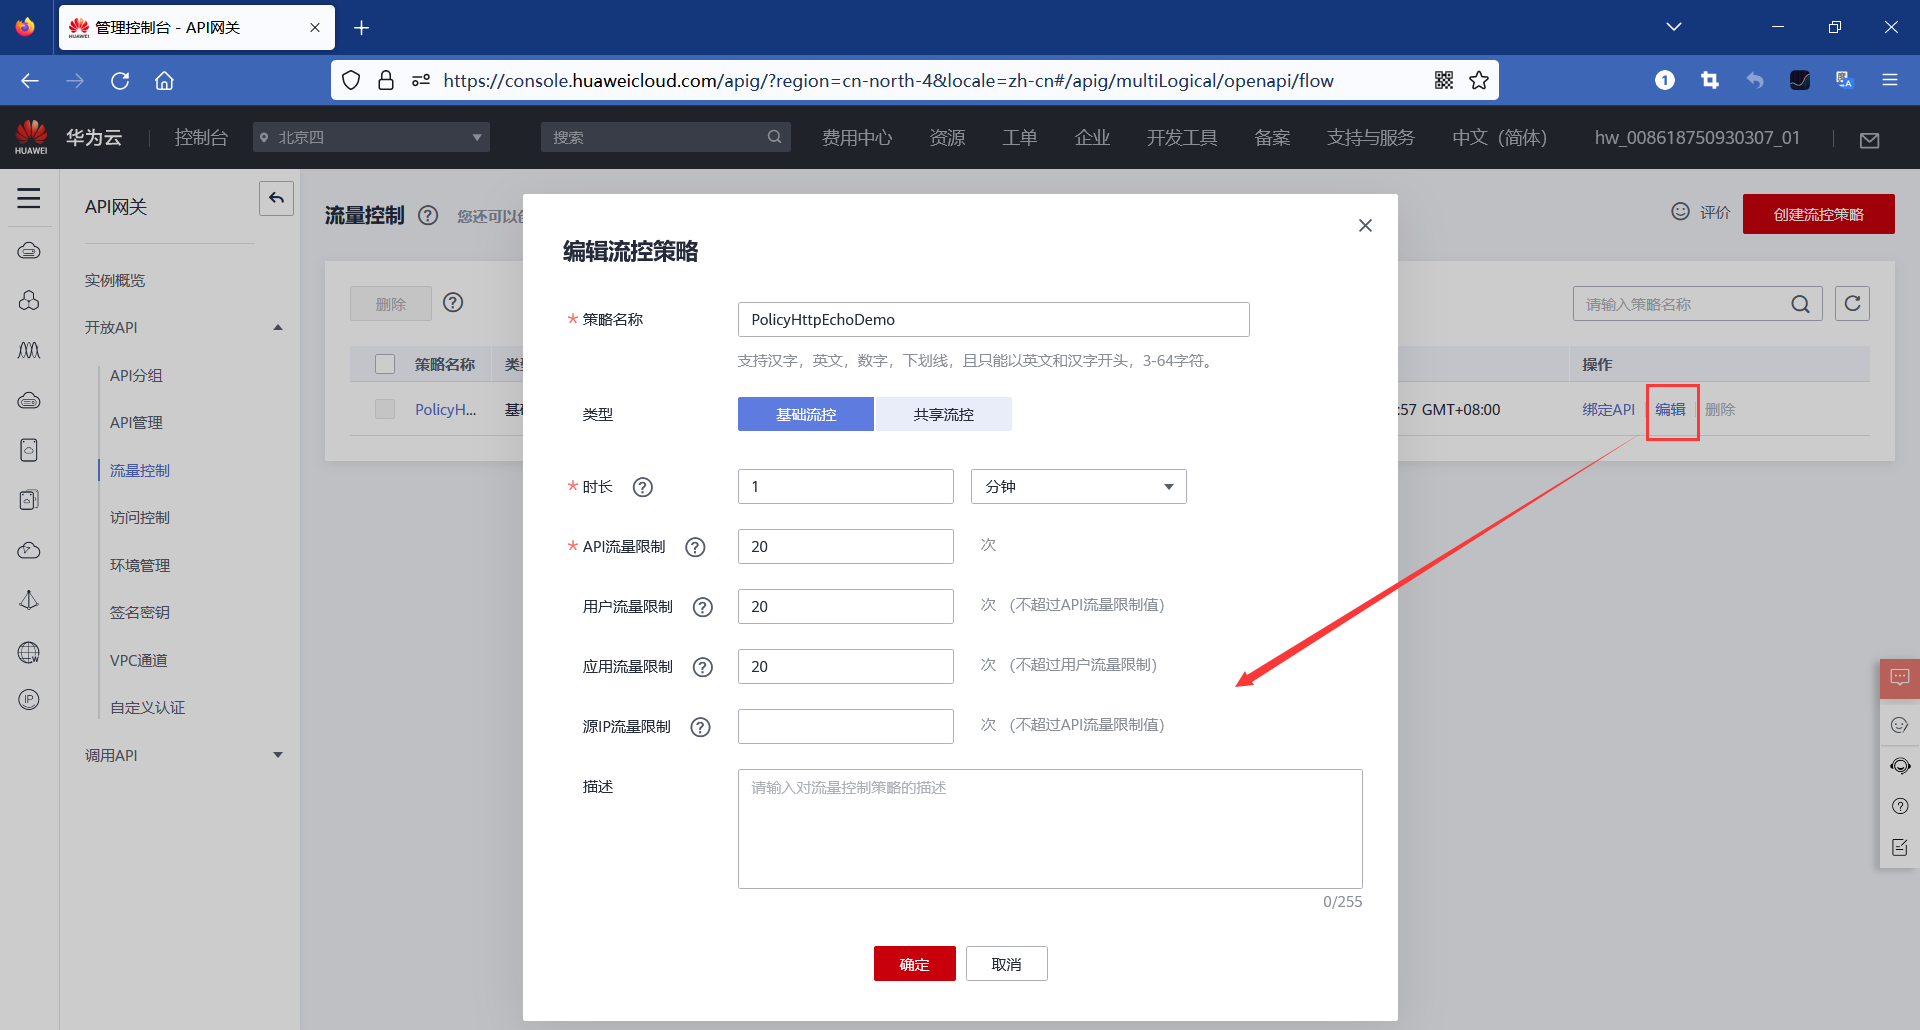This screenshot has height=1030, width=1920.
Task: Open 开发工具 in the top navigation
Action: click(x=1182, y=137)
